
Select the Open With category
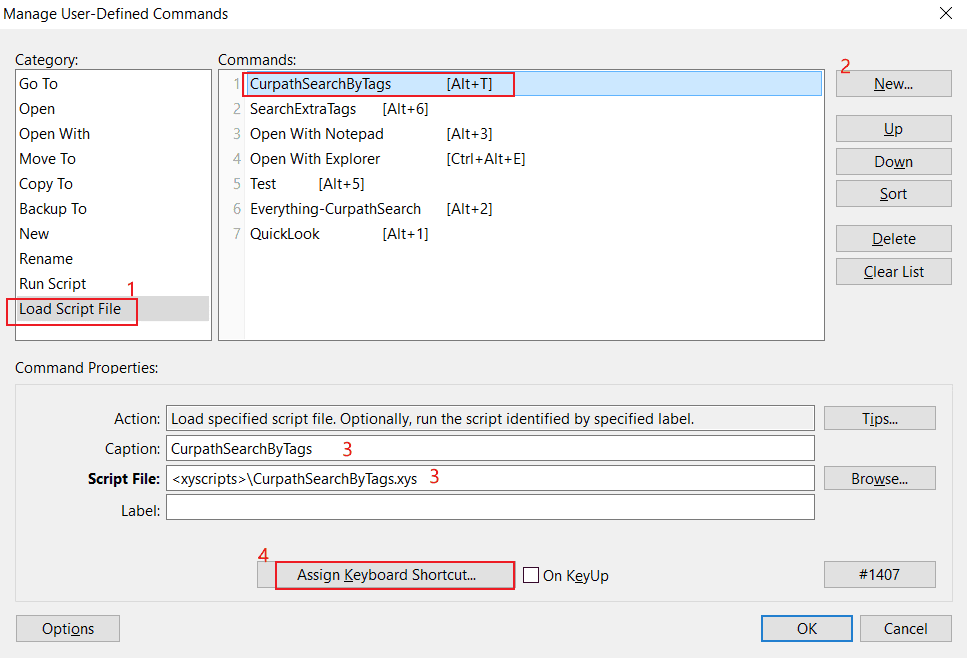pyautogui.click(x=112, y=134)
